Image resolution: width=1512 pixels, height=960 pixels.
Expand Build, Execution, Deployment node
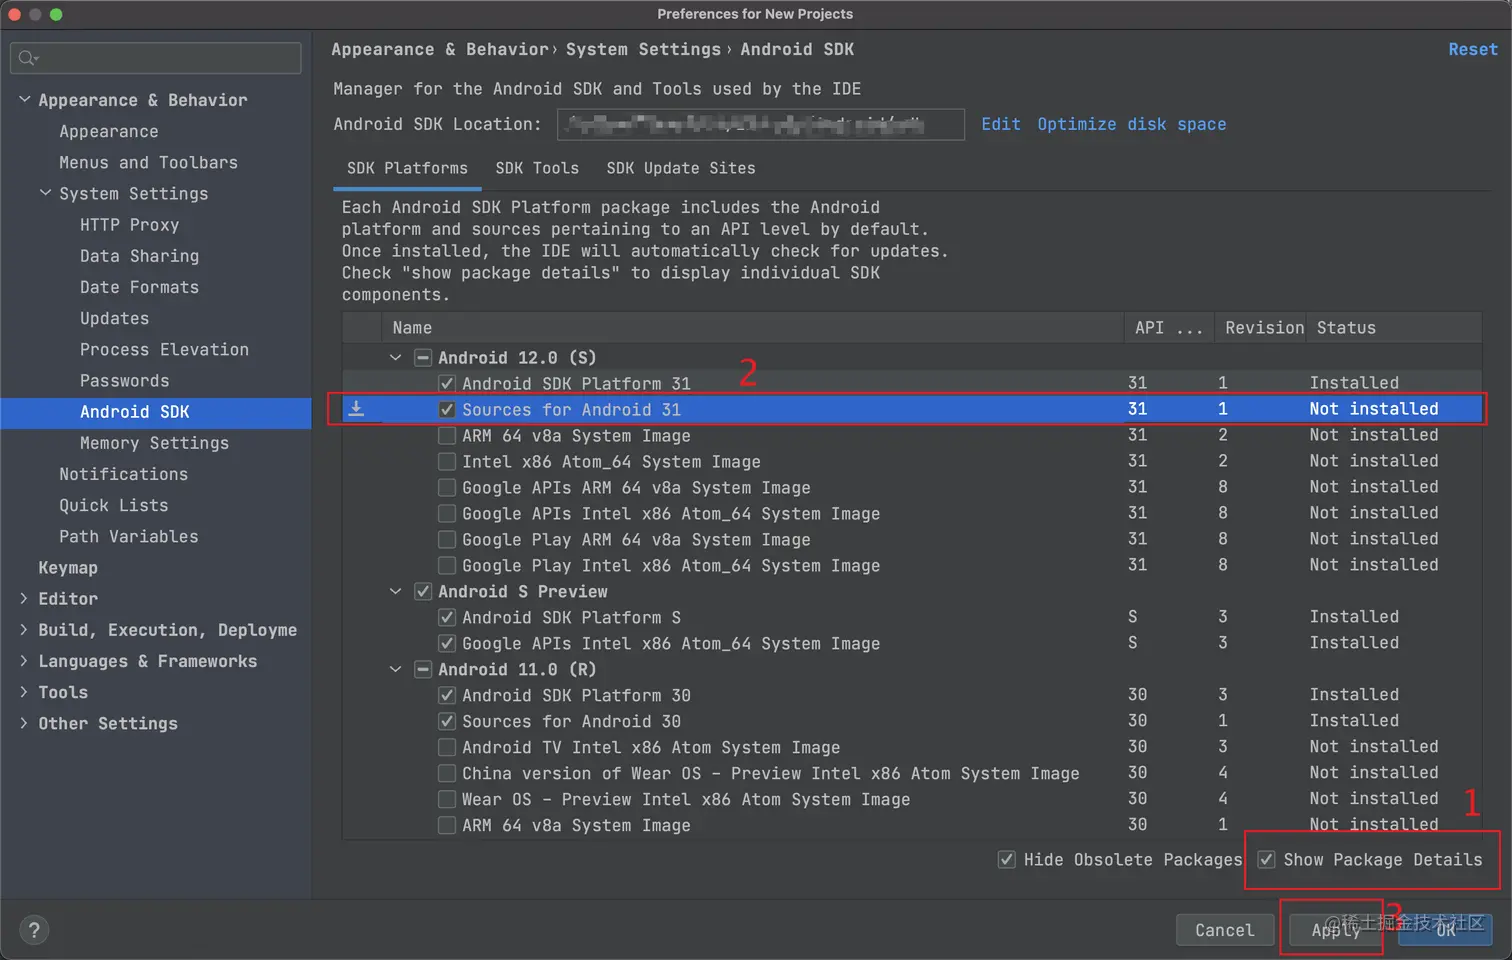click(x=24, y=629)
